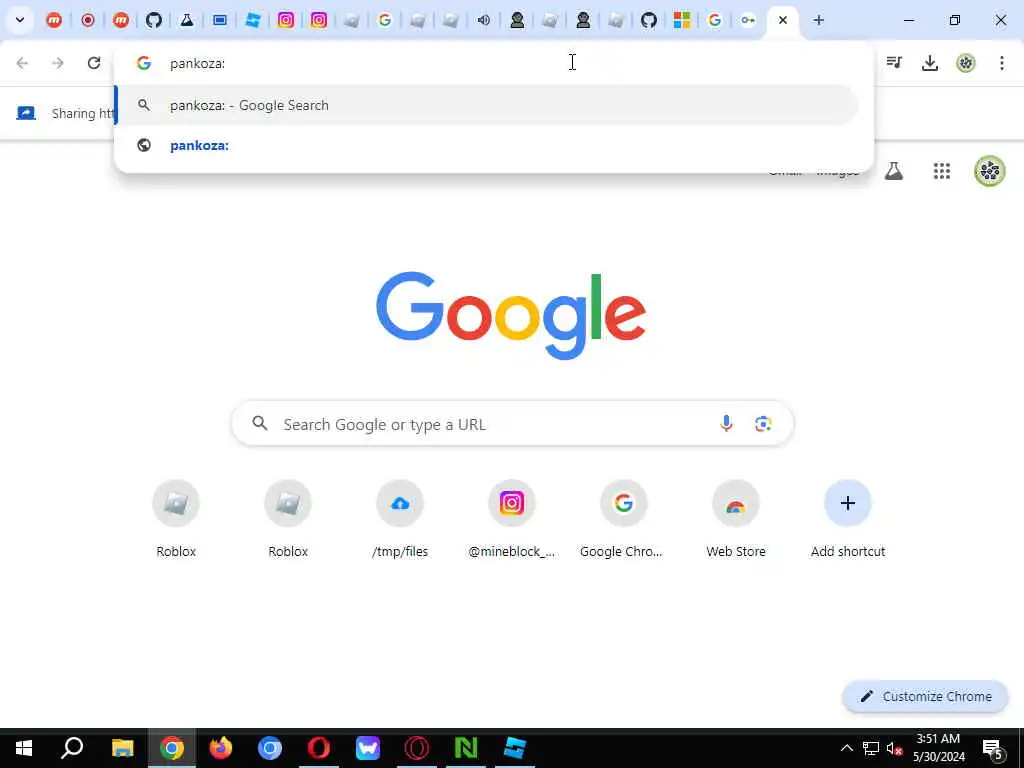The width and height of the screenshot is (1024, 768).
Task: Open Roblox Studio taskbar icon
Action: tap(515, 748)
